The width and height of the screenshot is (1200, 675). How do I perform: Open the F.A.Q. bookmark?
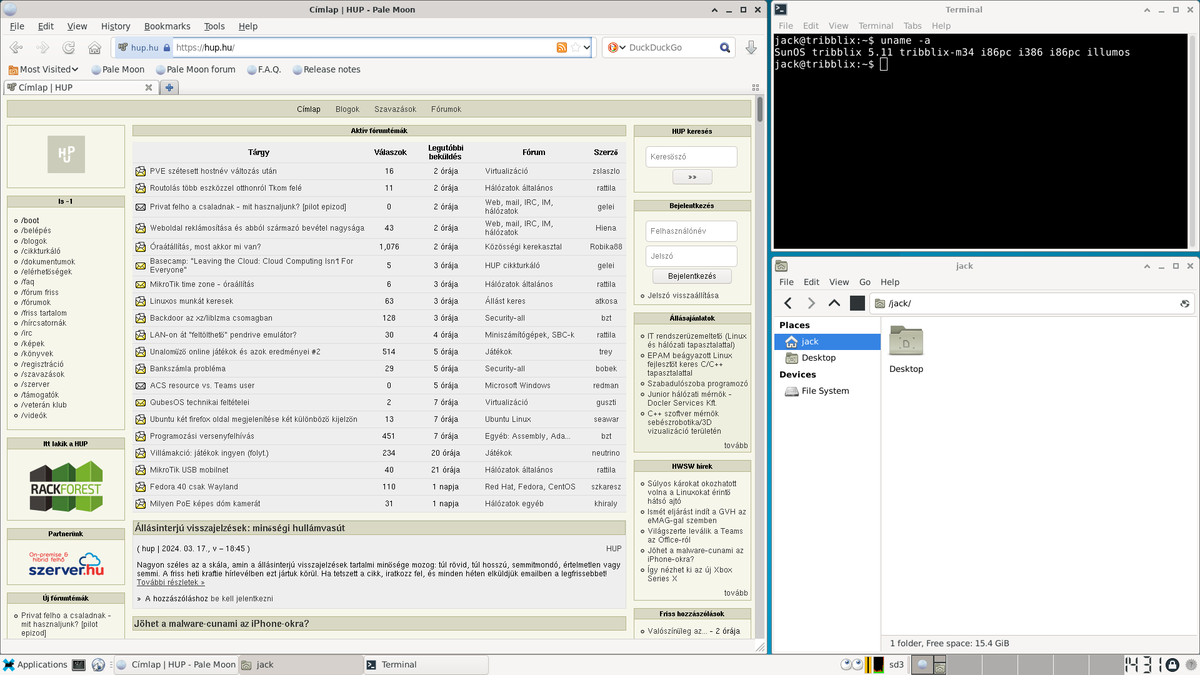[x=263, y=70]
